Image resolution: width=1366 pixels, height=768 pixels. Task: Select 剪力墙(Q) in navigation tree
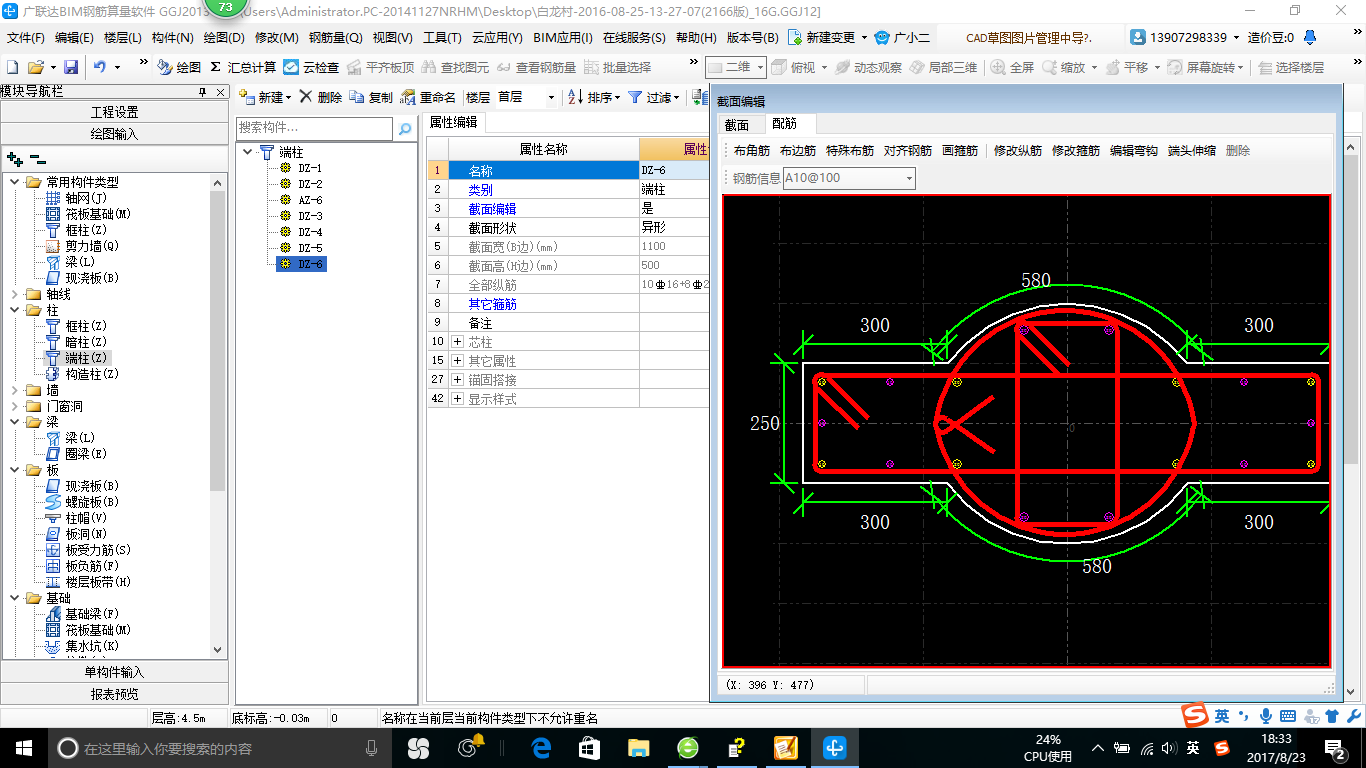[91, 246]
